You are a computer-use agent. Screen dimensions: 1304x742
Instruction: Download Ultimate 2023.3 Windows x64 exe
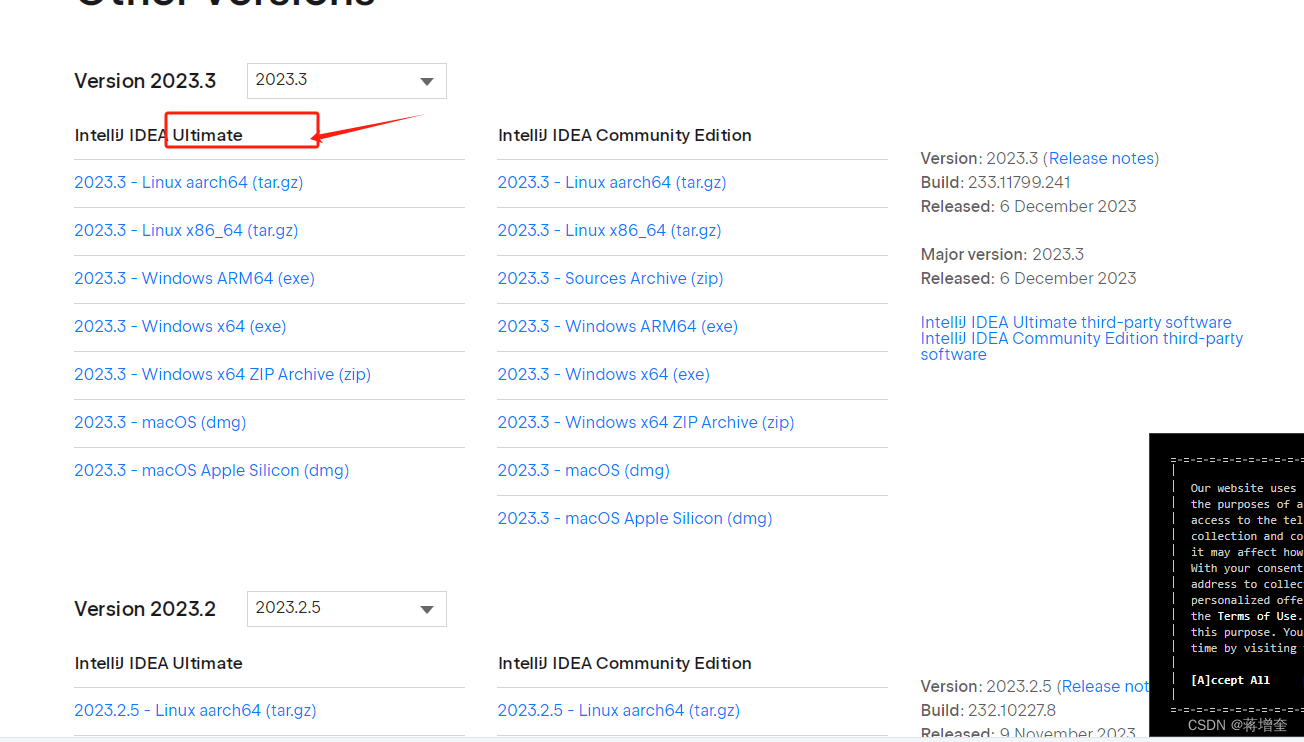point(180,326)
